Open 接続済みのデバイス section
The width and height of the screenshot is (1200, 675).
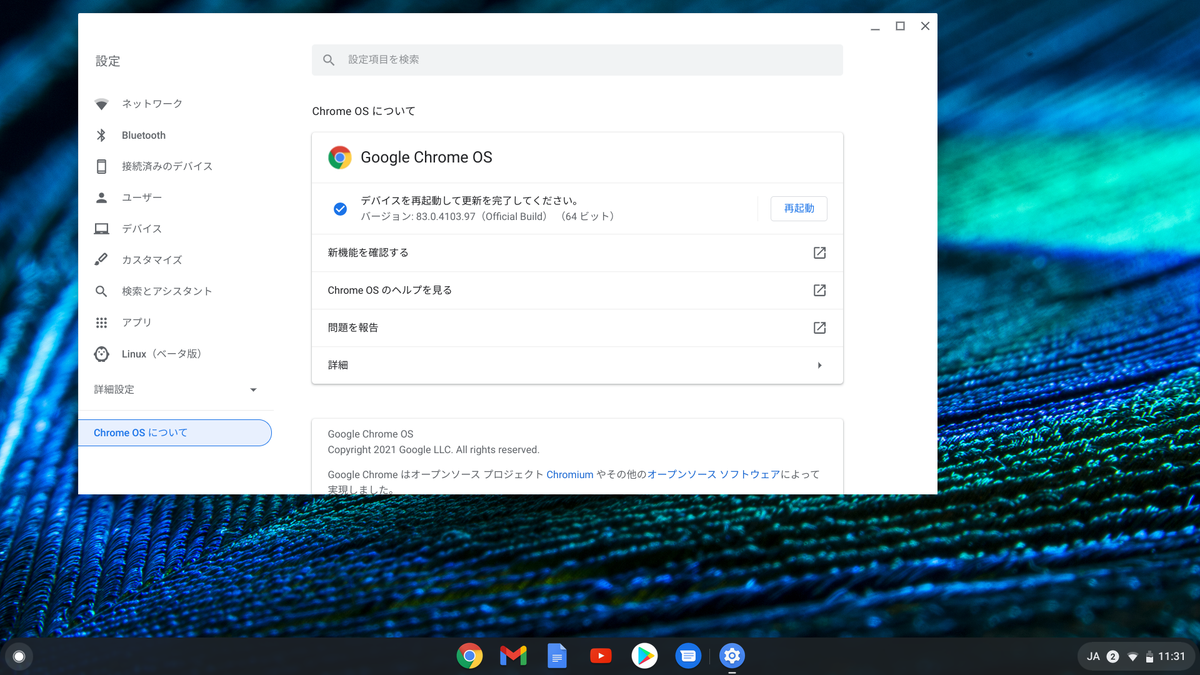(175, 166)
